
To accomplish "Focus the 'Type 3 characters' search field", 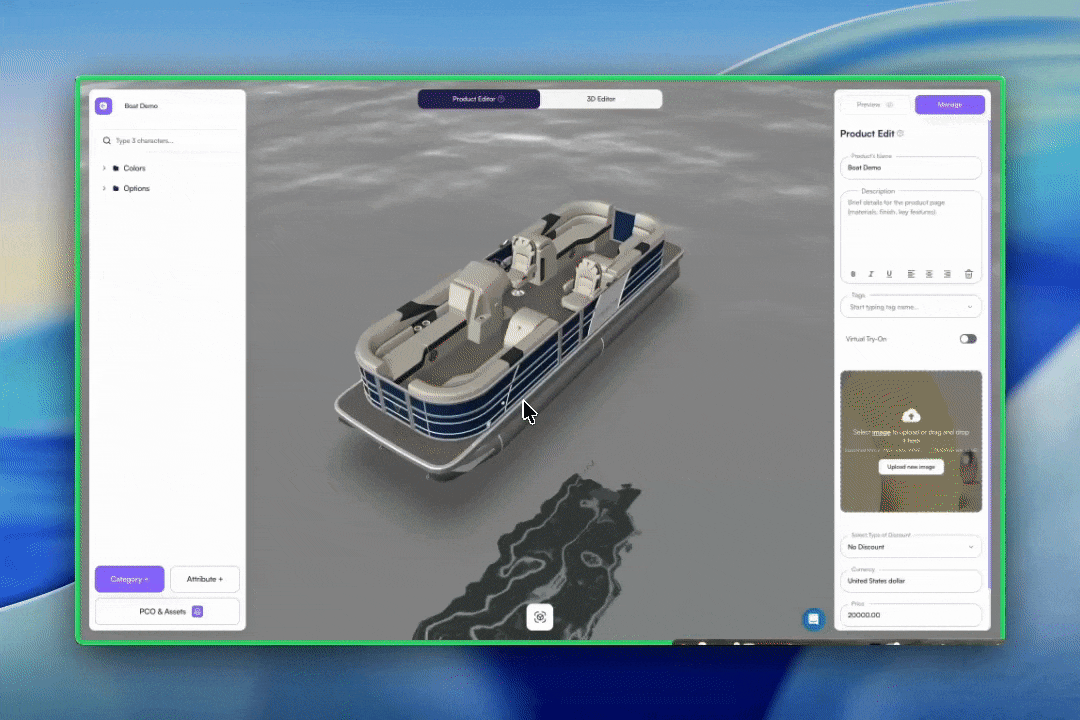I will [x=168, y=141].
